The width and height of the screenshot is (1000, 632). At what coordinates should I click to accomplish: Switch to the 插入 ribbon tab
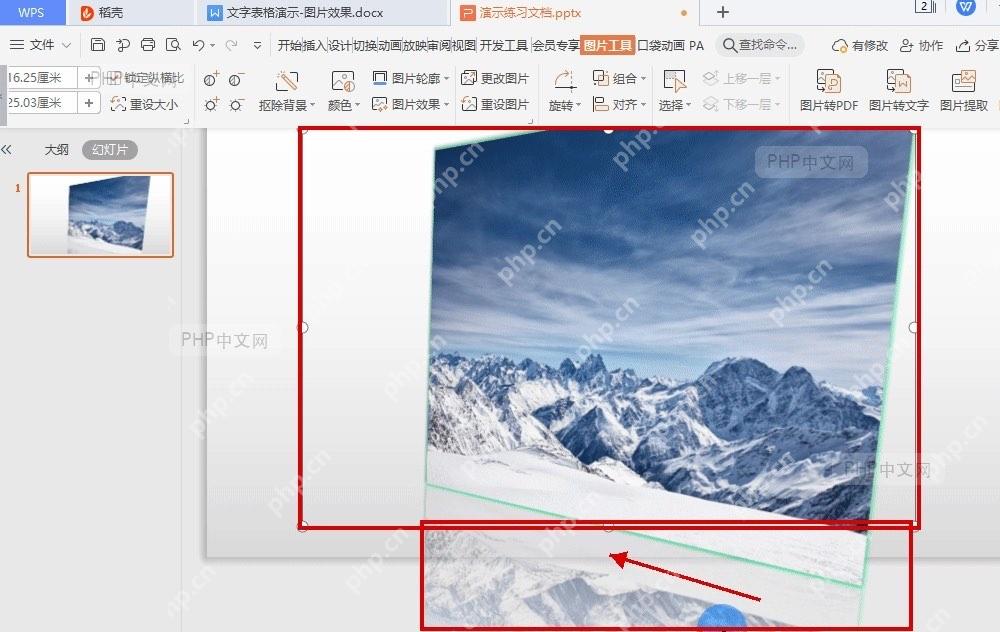[x=314, y=45]
